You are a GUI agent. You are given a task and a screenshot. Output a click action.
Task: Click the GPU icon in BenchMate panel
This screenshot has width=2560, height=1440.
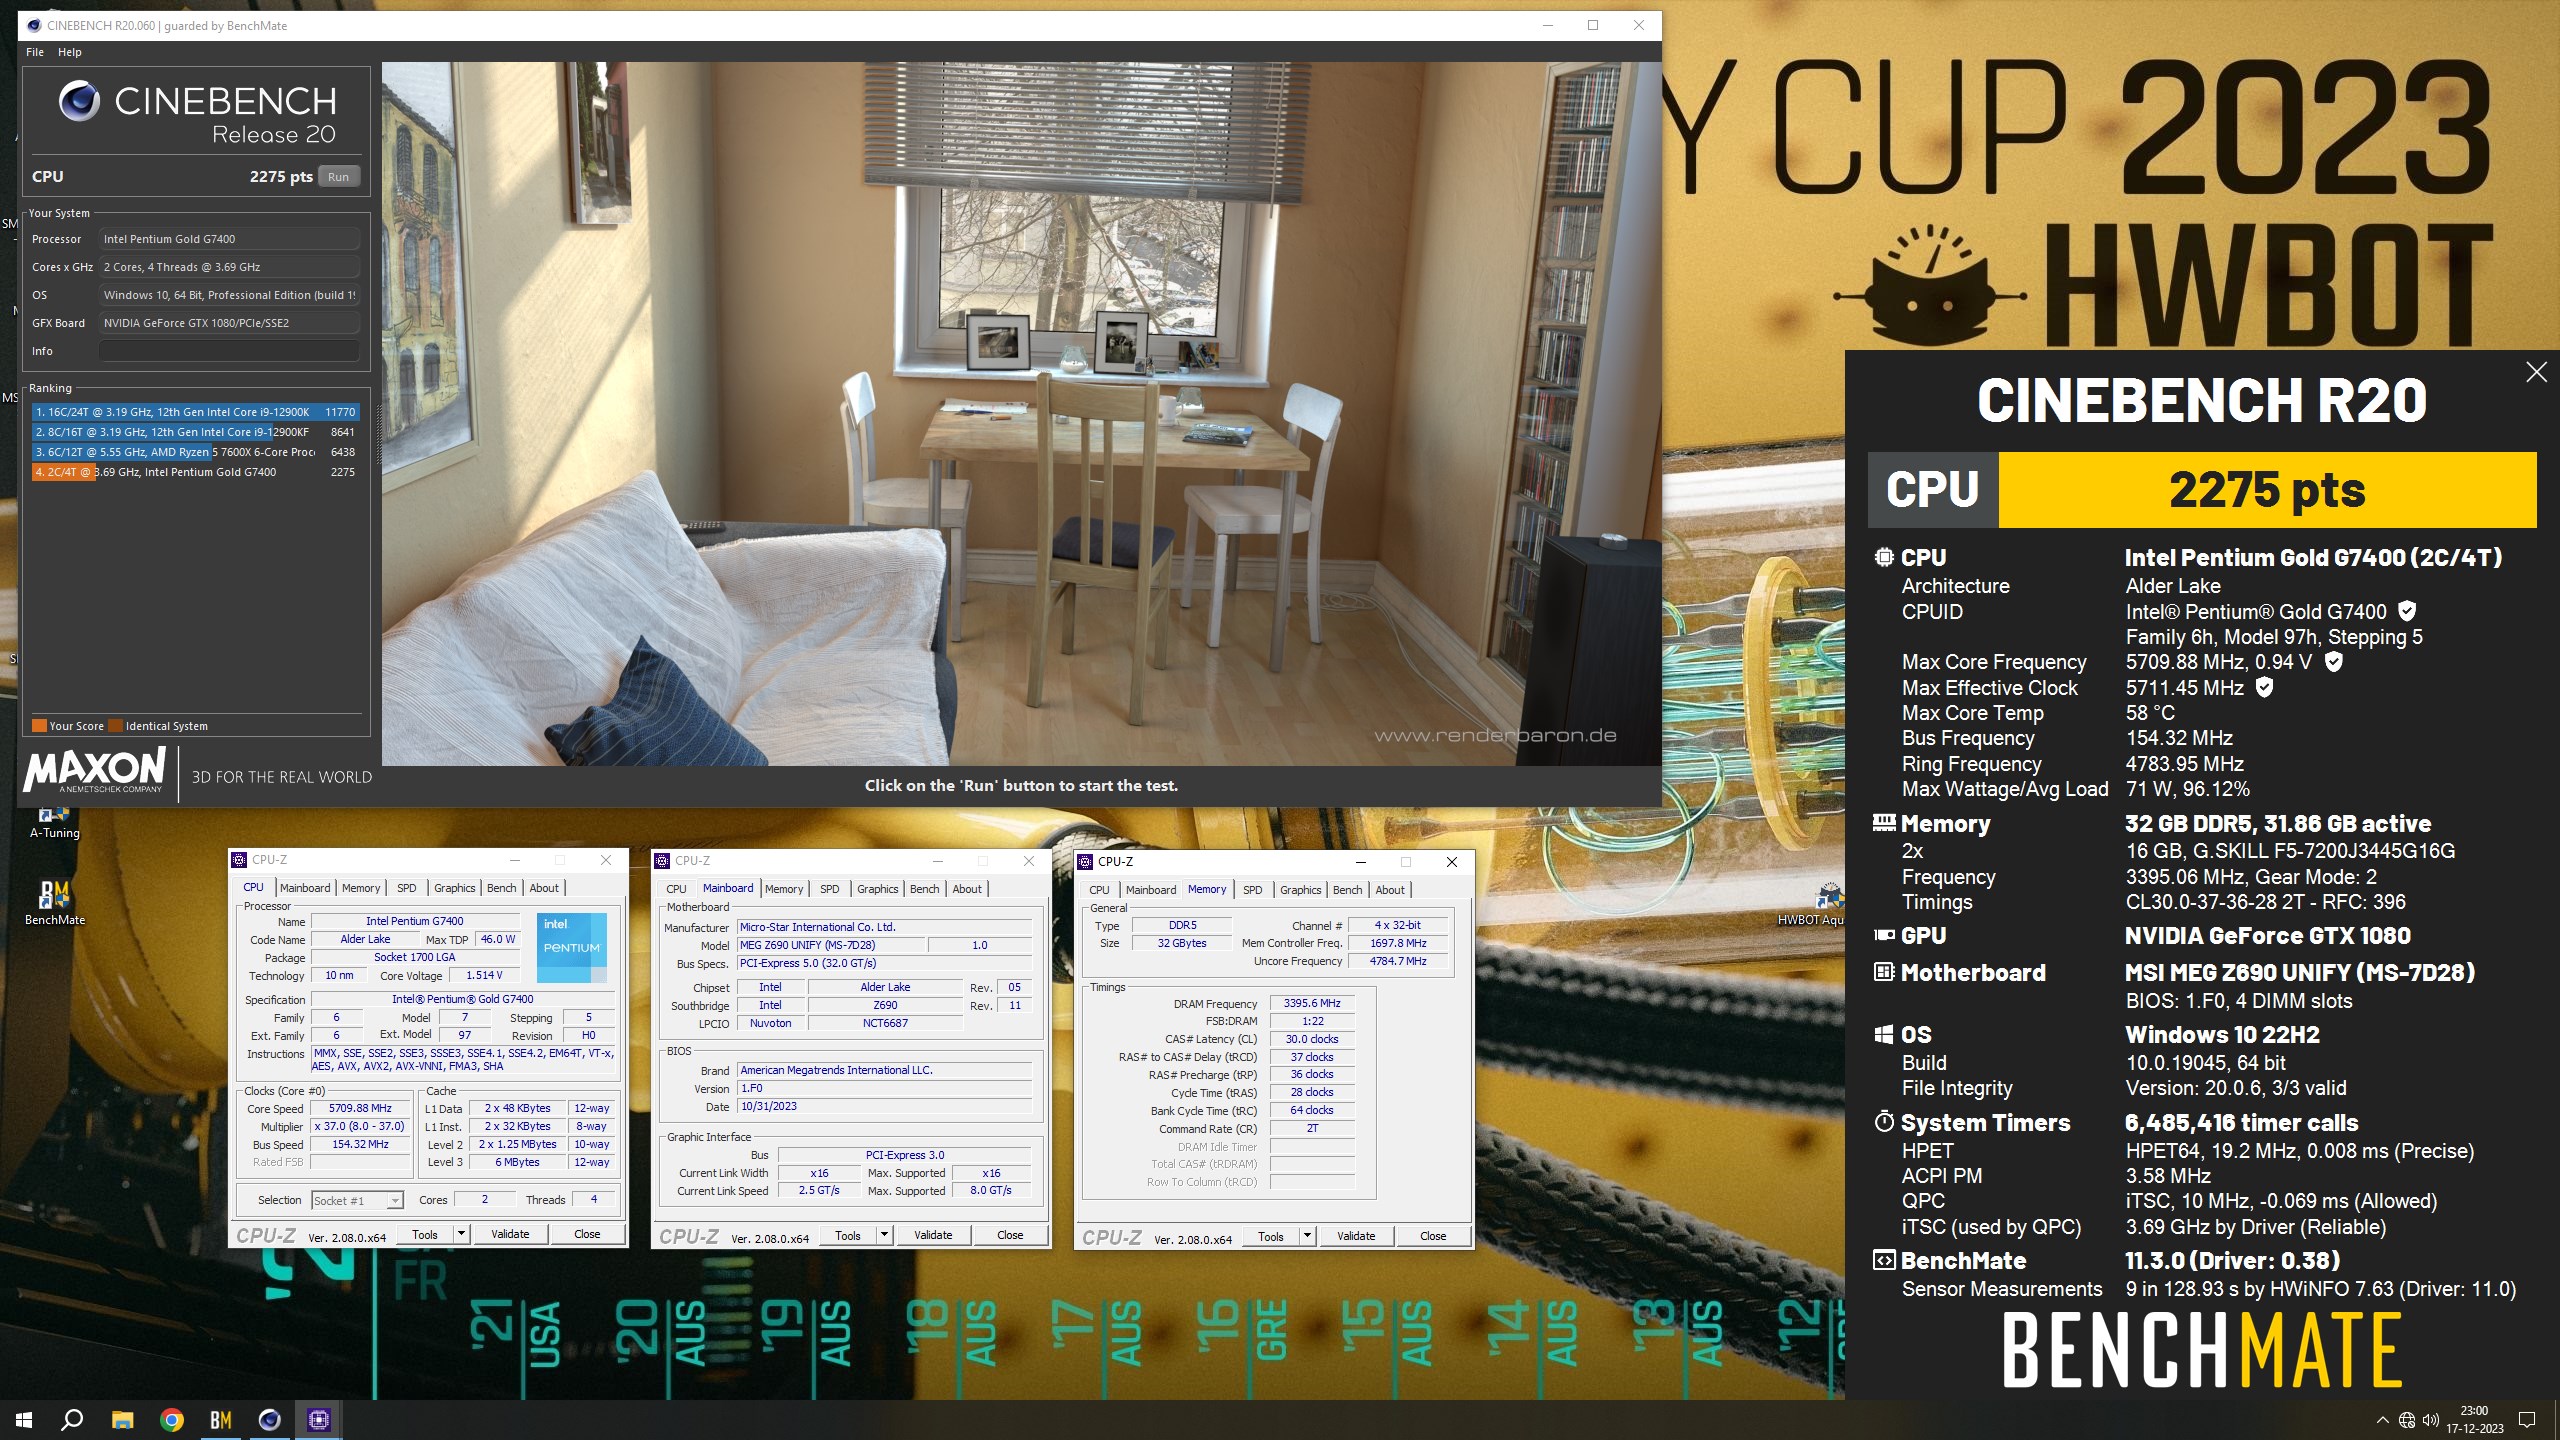tap(1884, 935)
